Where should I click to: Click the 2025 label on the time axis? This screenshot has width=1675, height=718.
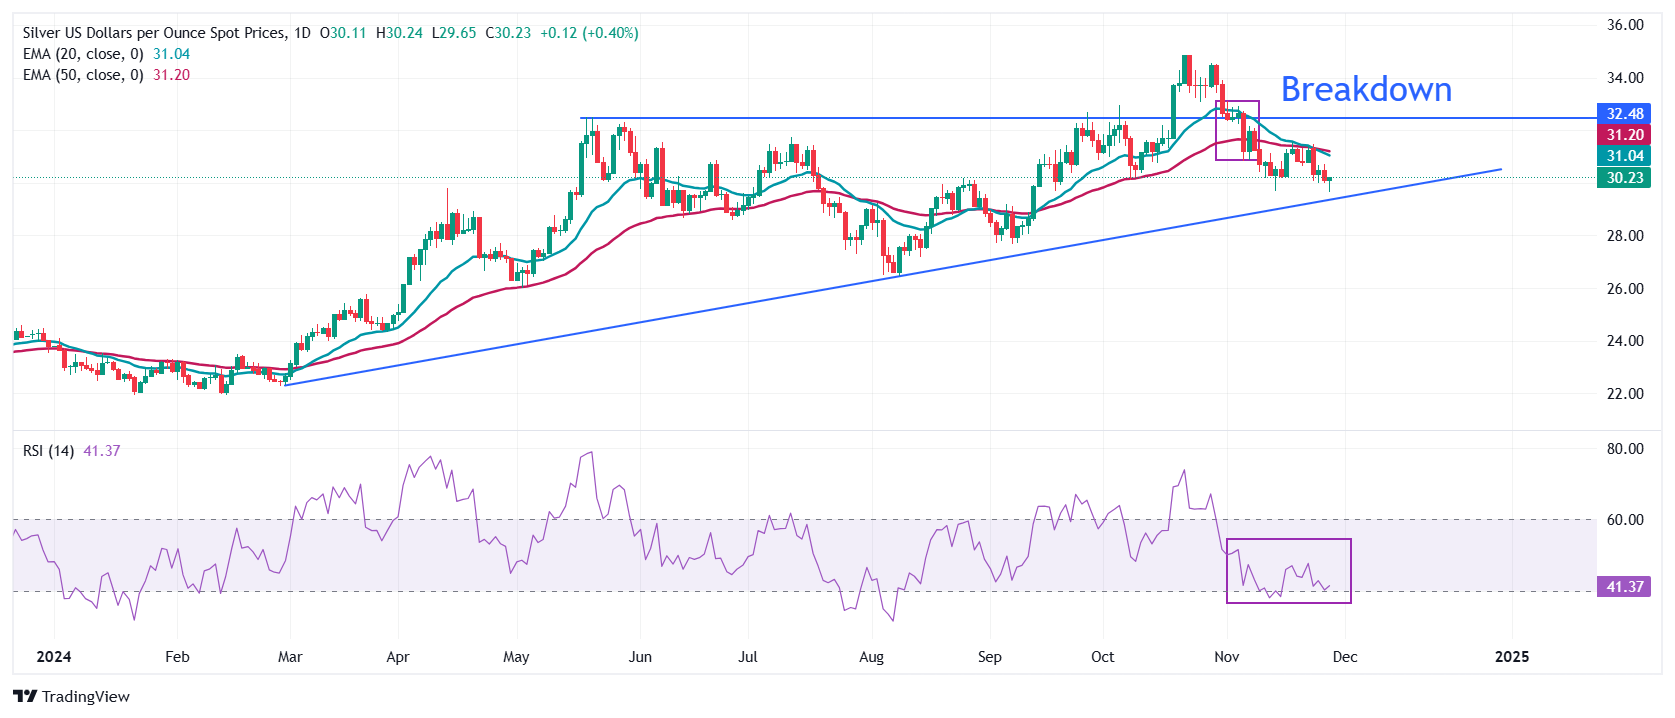[x=1511, y=657]
